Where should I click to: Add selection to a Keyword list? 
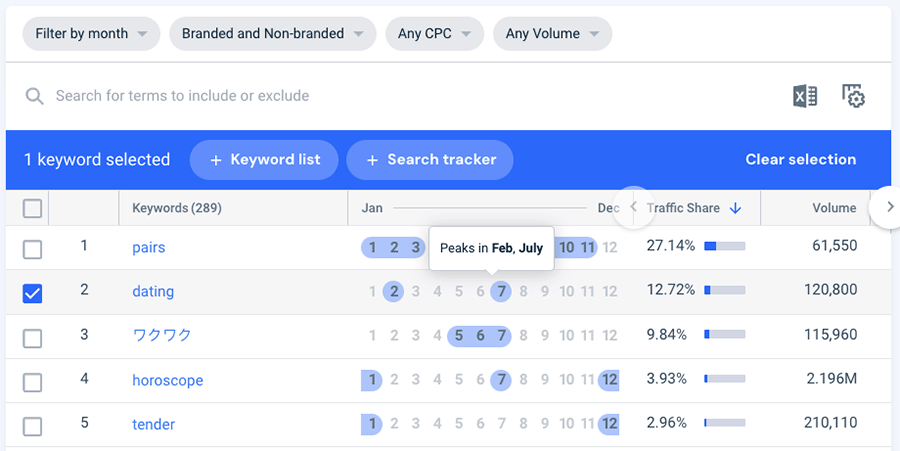pyautogui.click(x=264, y=160)
